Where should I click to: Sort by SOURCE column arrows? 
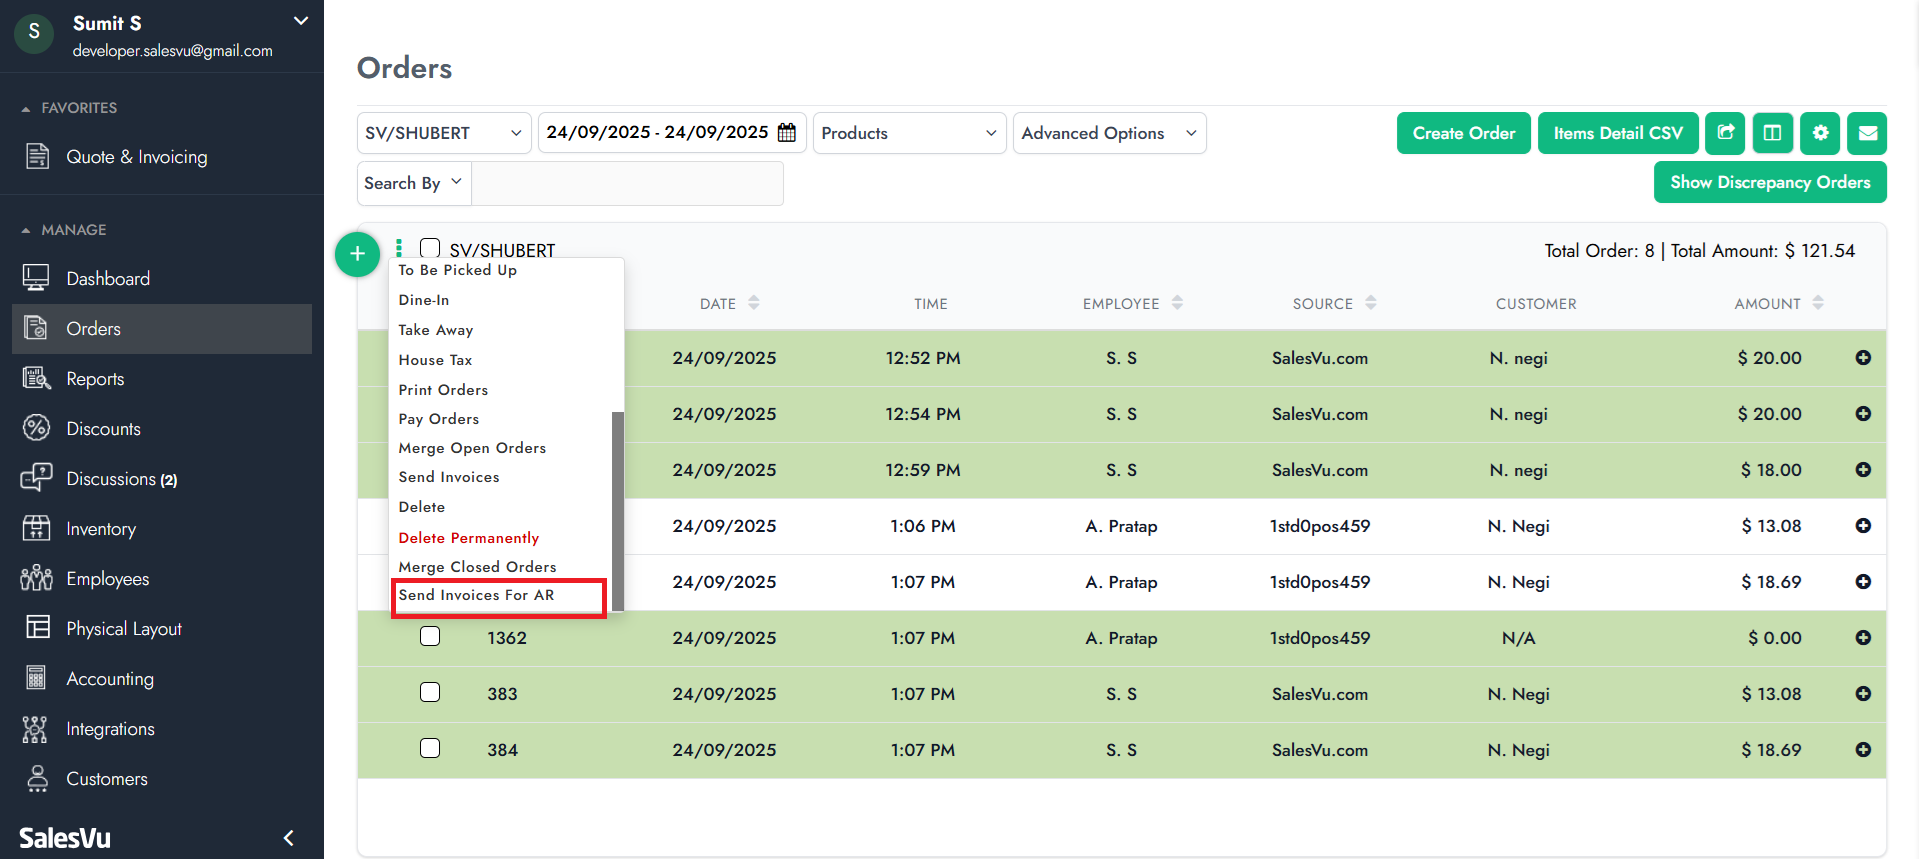click(1371, 303)
